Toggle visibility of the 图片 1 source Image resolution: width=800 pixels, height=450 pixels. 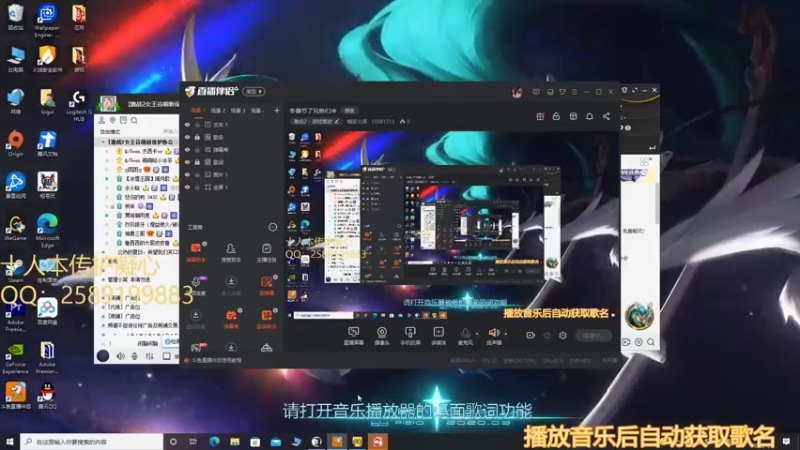[187, 174]
